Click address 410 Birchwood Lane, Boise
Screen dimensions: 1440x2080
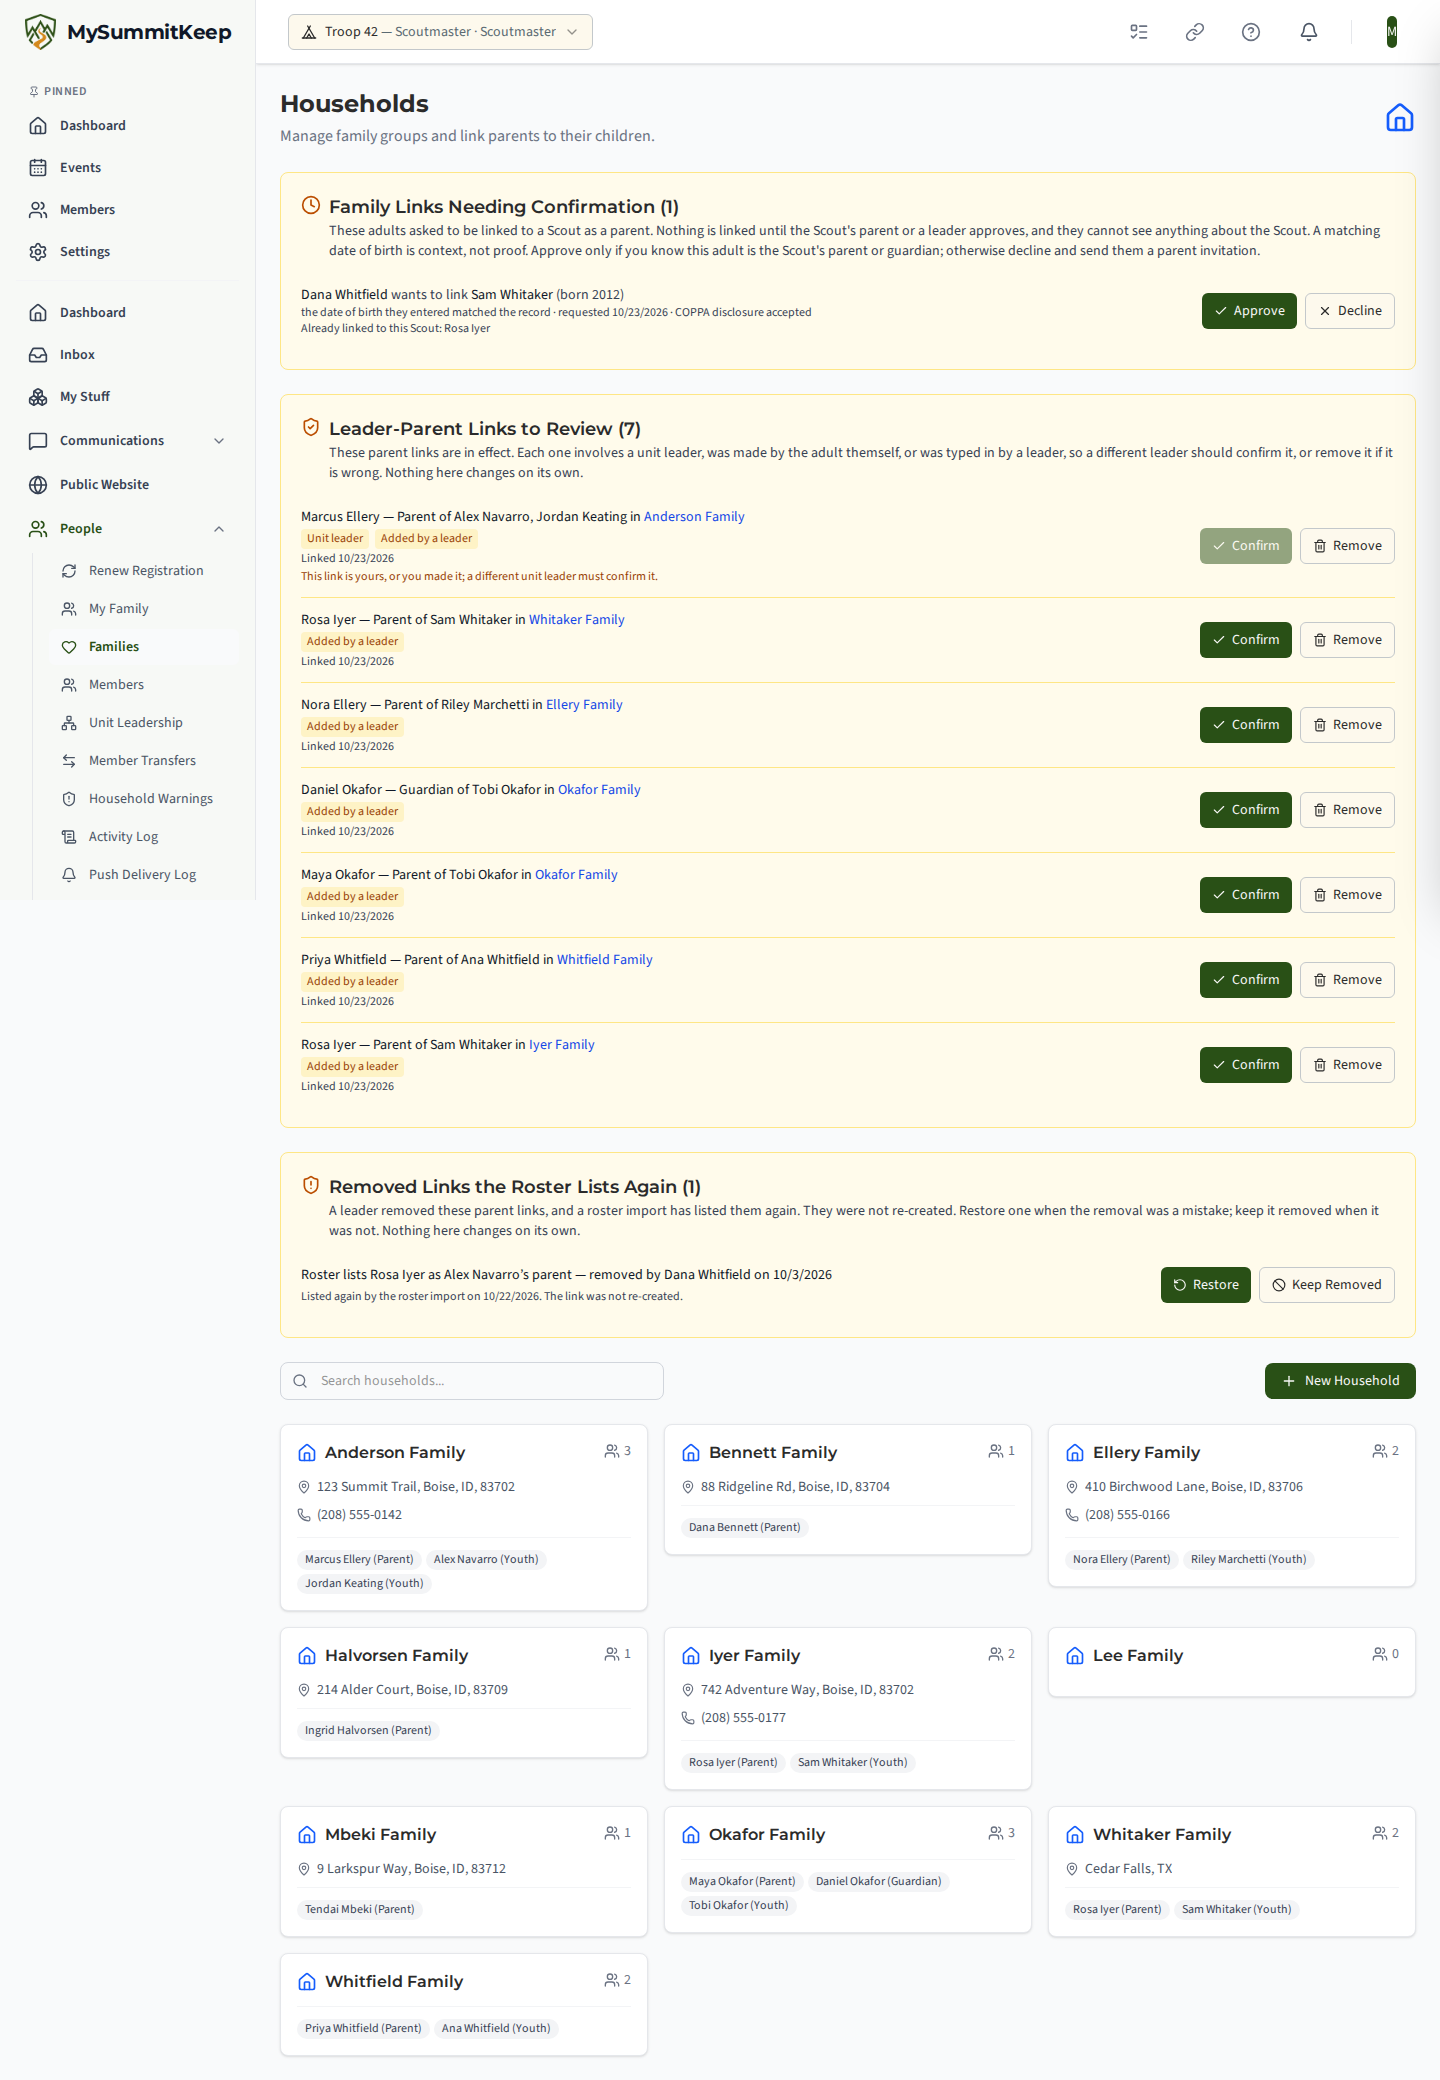pyautogui.click(x=1193, y=1487)
